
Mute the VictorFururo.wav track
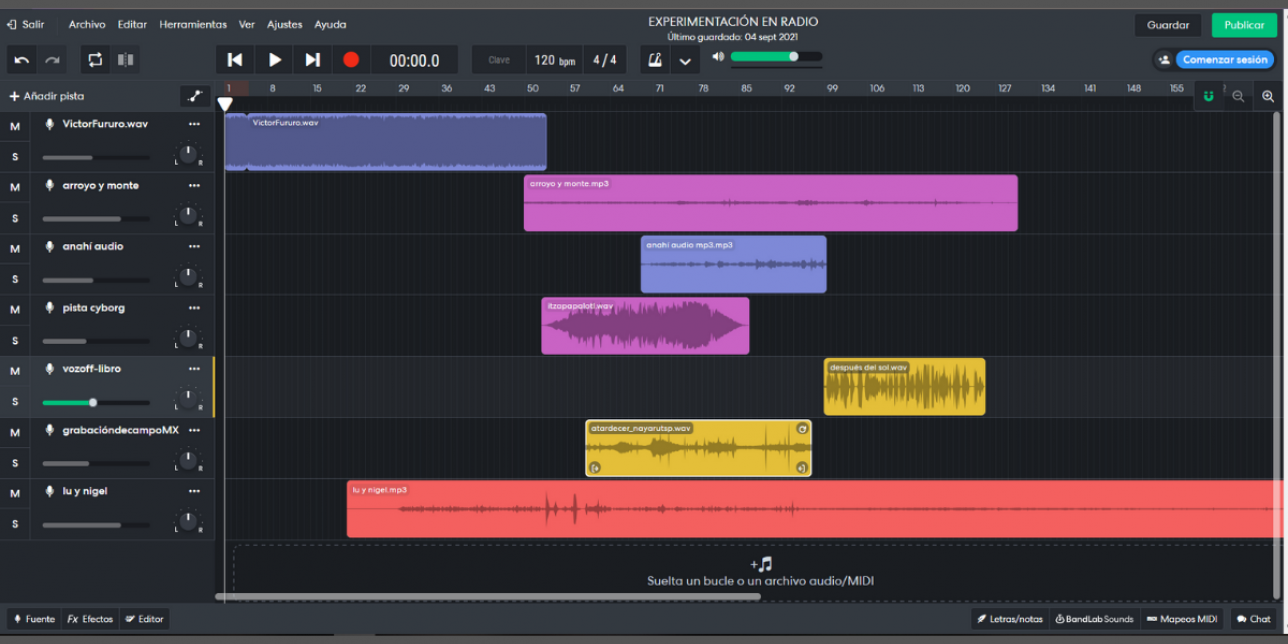pos(15,126)
